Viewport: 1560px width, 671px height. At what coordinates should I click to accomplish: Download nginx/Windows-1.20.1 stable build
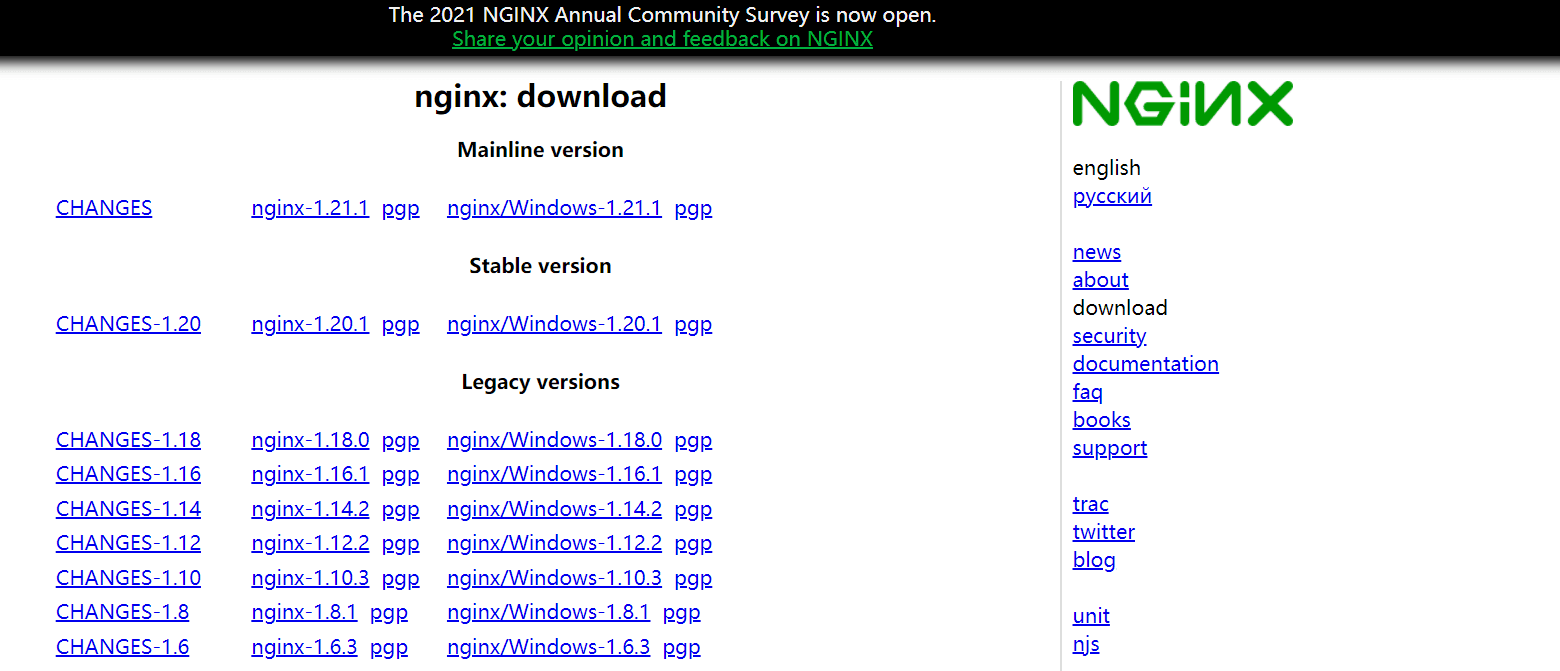(554, 324)
